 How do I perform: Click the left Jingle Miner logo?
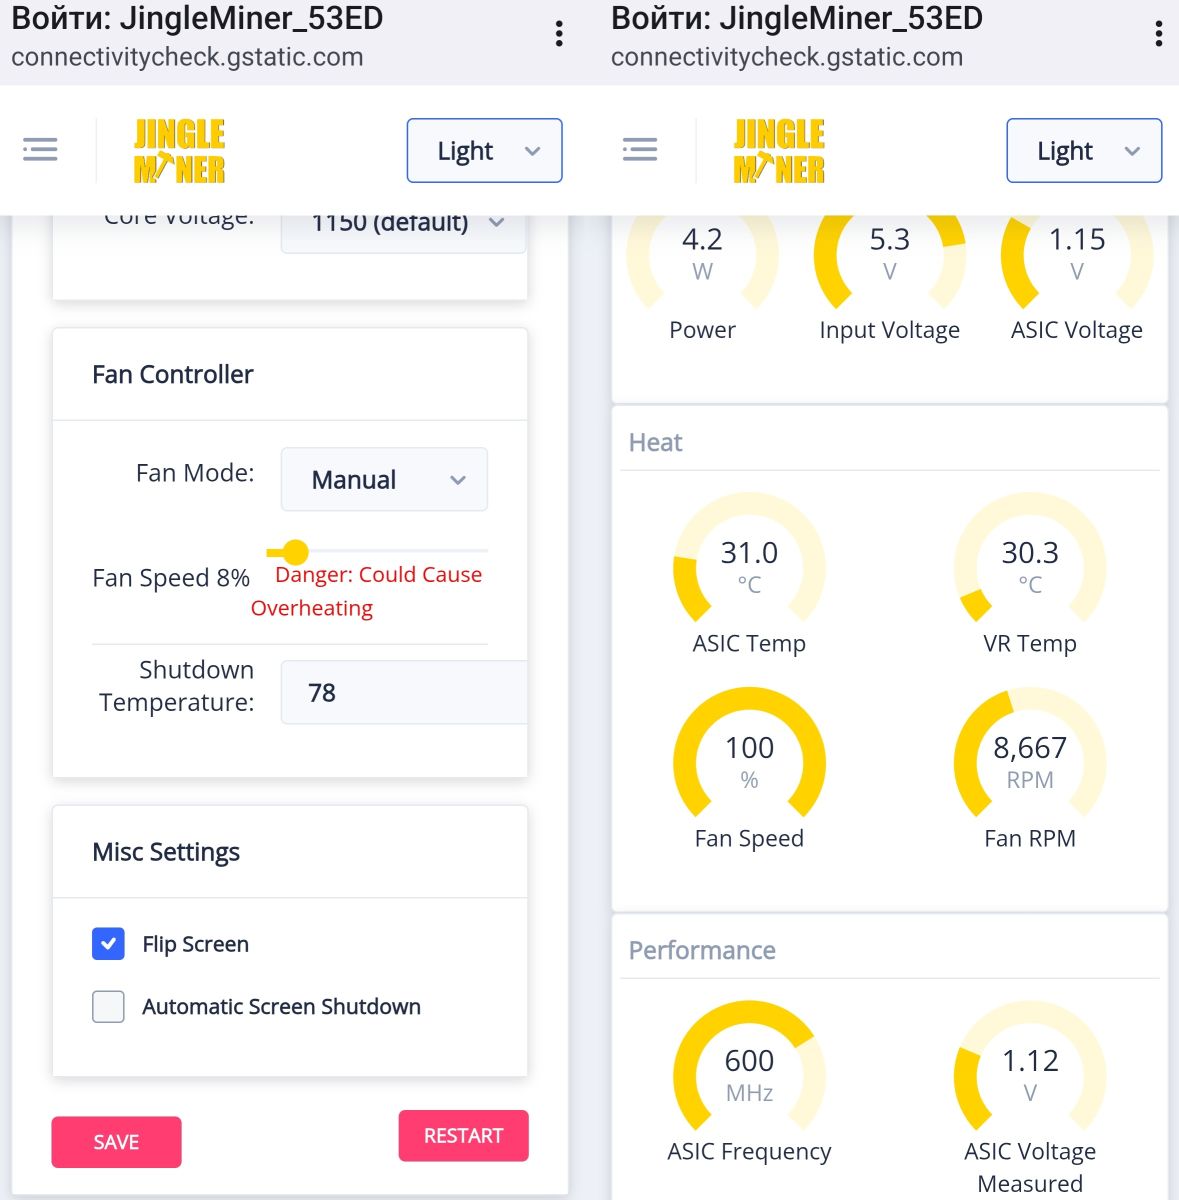(x=180, y=151)
